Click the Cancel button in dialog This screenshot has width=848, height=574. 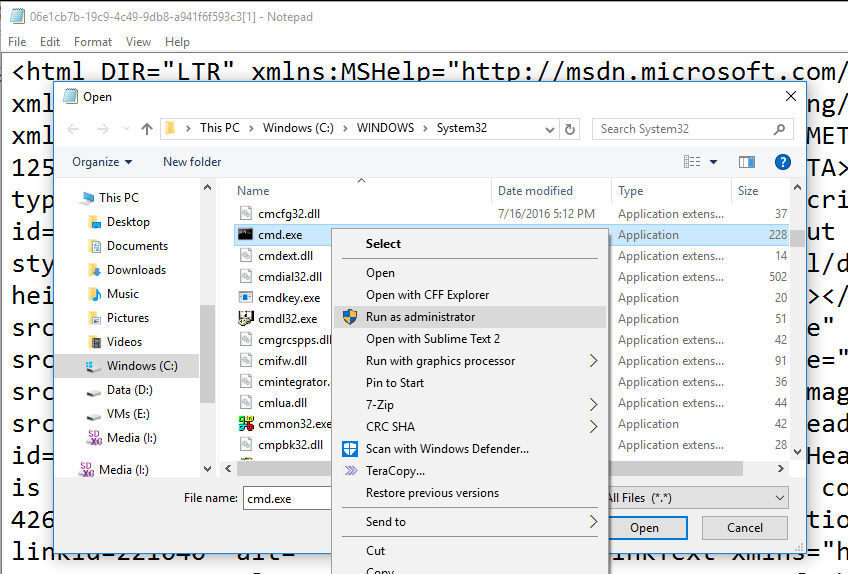[744, 527]
